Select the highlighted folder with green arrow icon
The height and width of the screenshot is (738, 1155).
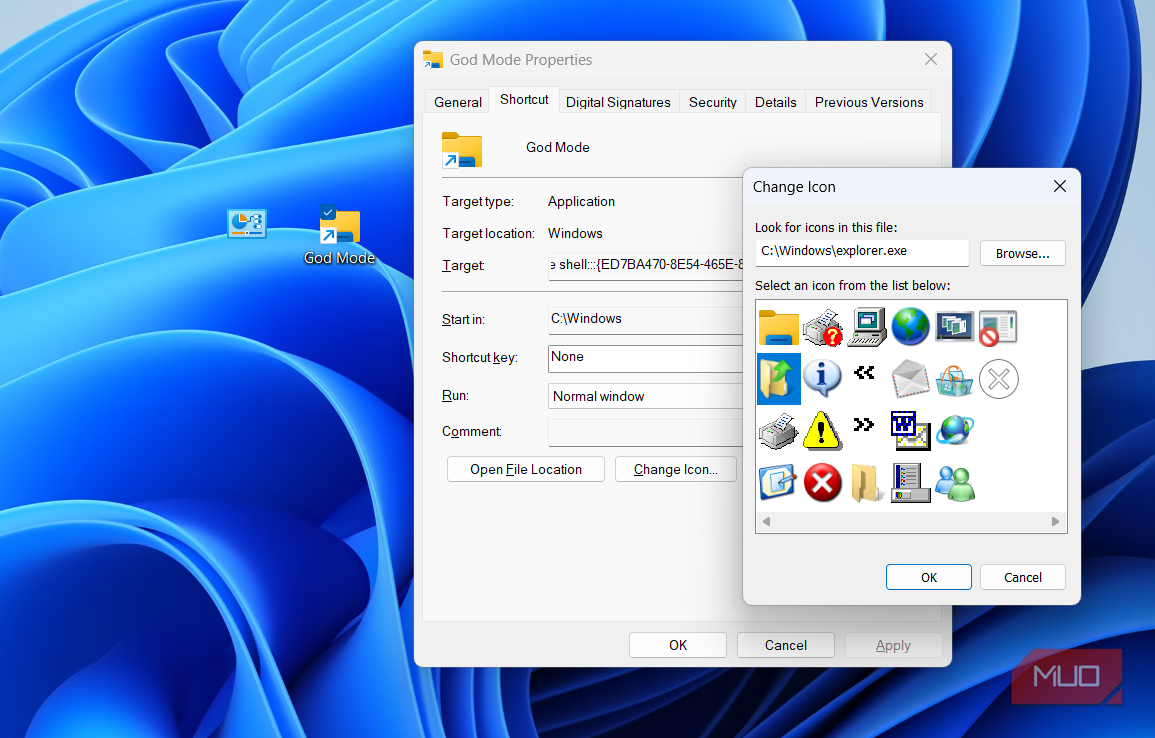click(779, 379)
